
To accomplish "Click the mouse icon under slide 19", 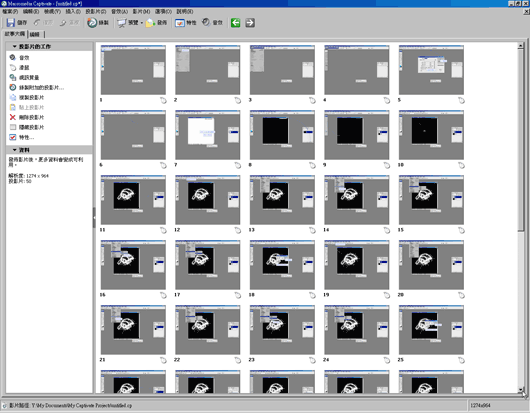I will click(x=387, y=295).
